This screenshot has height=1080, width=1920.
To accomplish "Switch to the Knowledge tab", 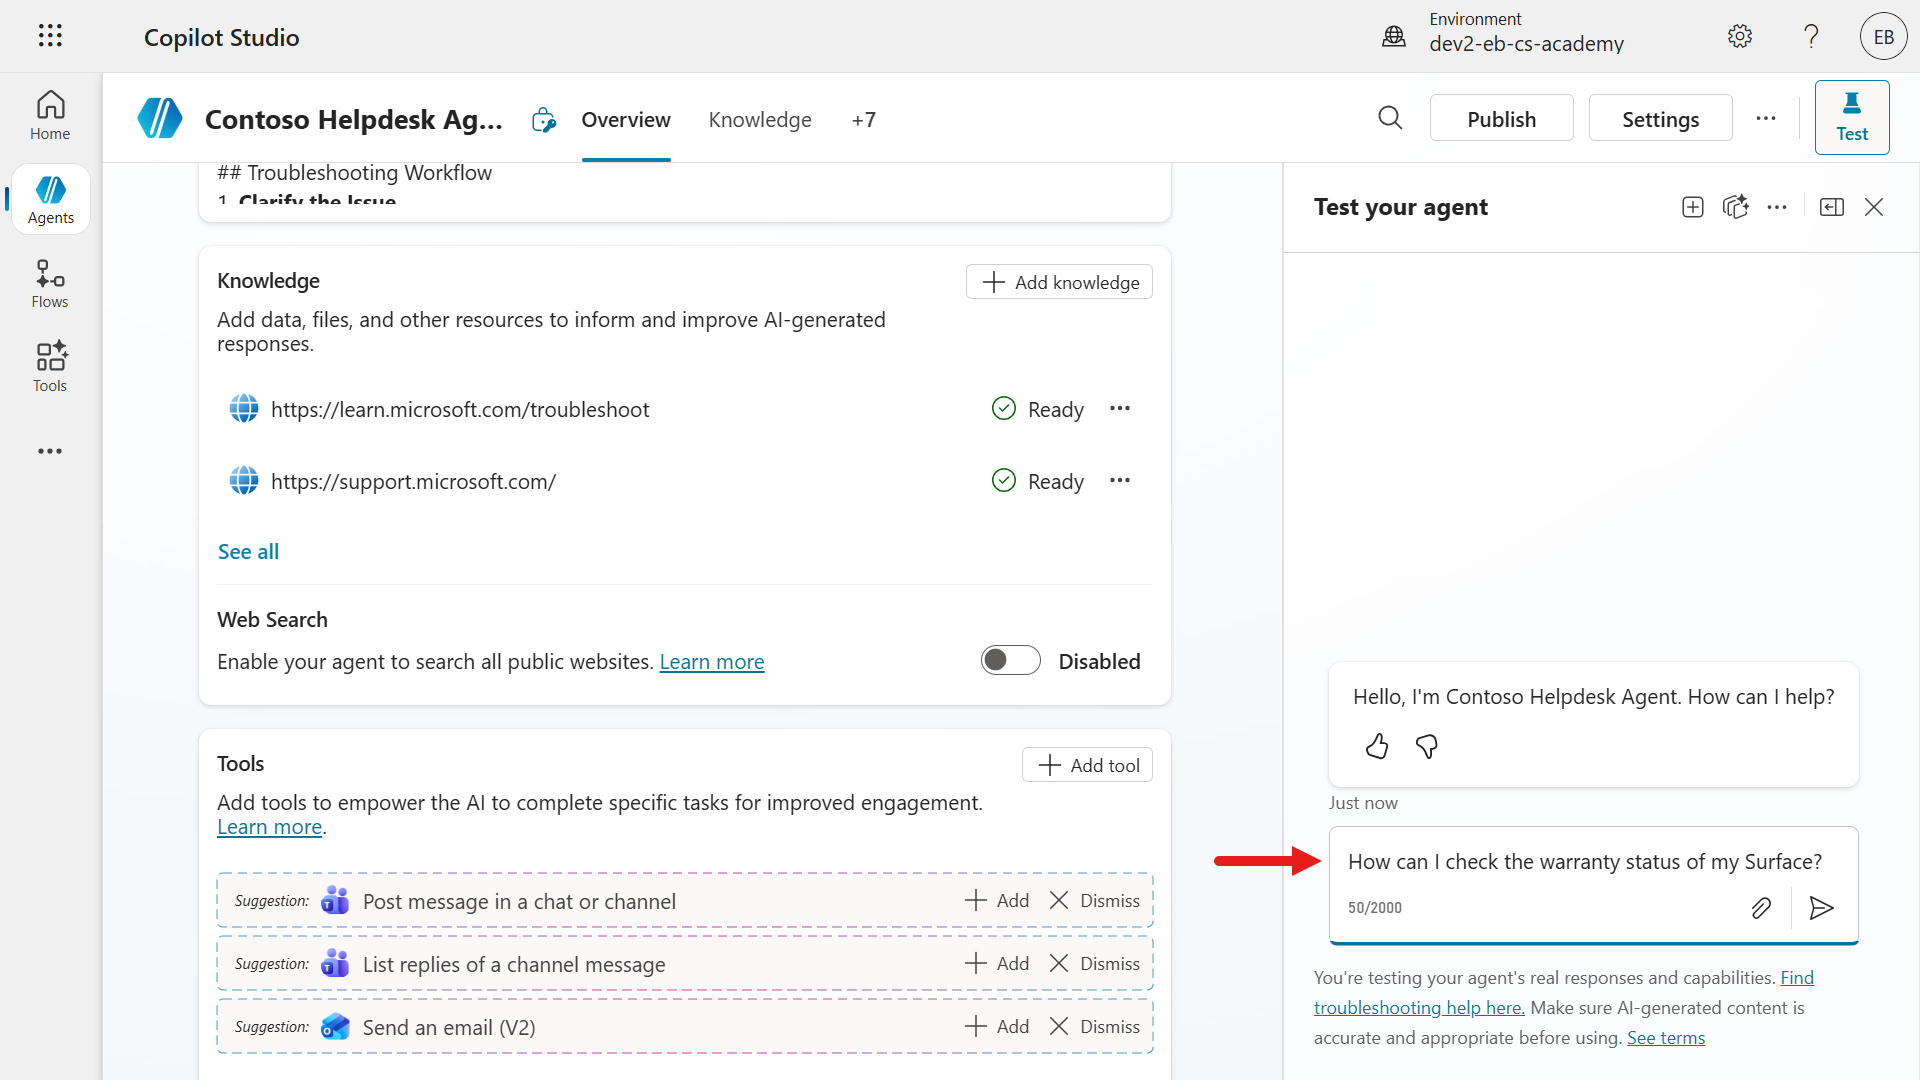I will click(760, 120).
